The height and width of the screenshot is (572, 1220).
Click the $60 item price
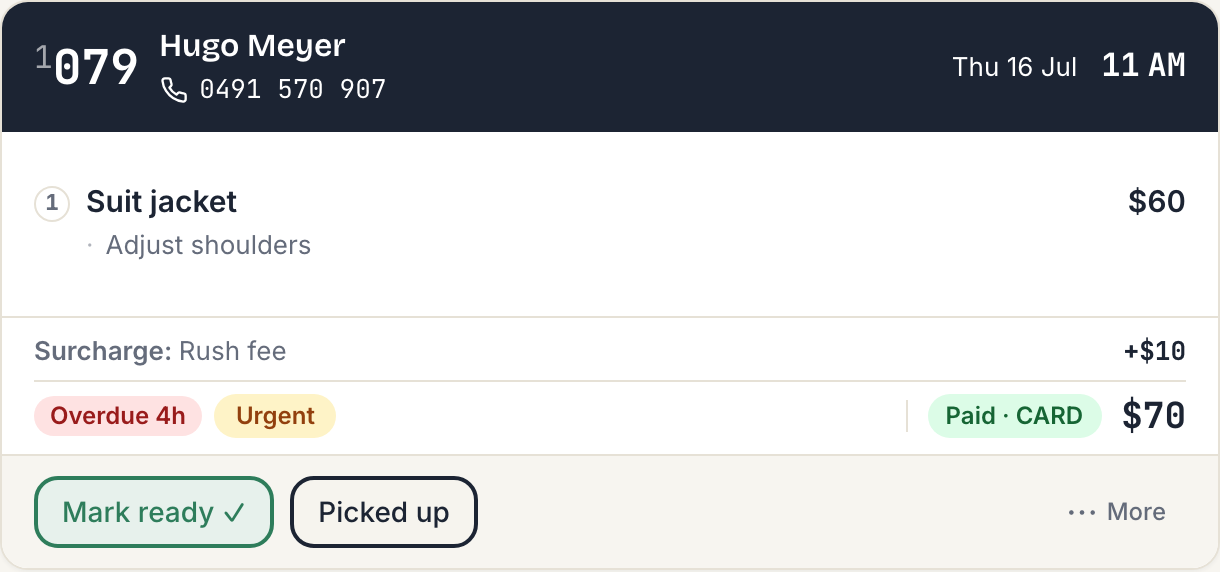click(x=1157, y=202)
